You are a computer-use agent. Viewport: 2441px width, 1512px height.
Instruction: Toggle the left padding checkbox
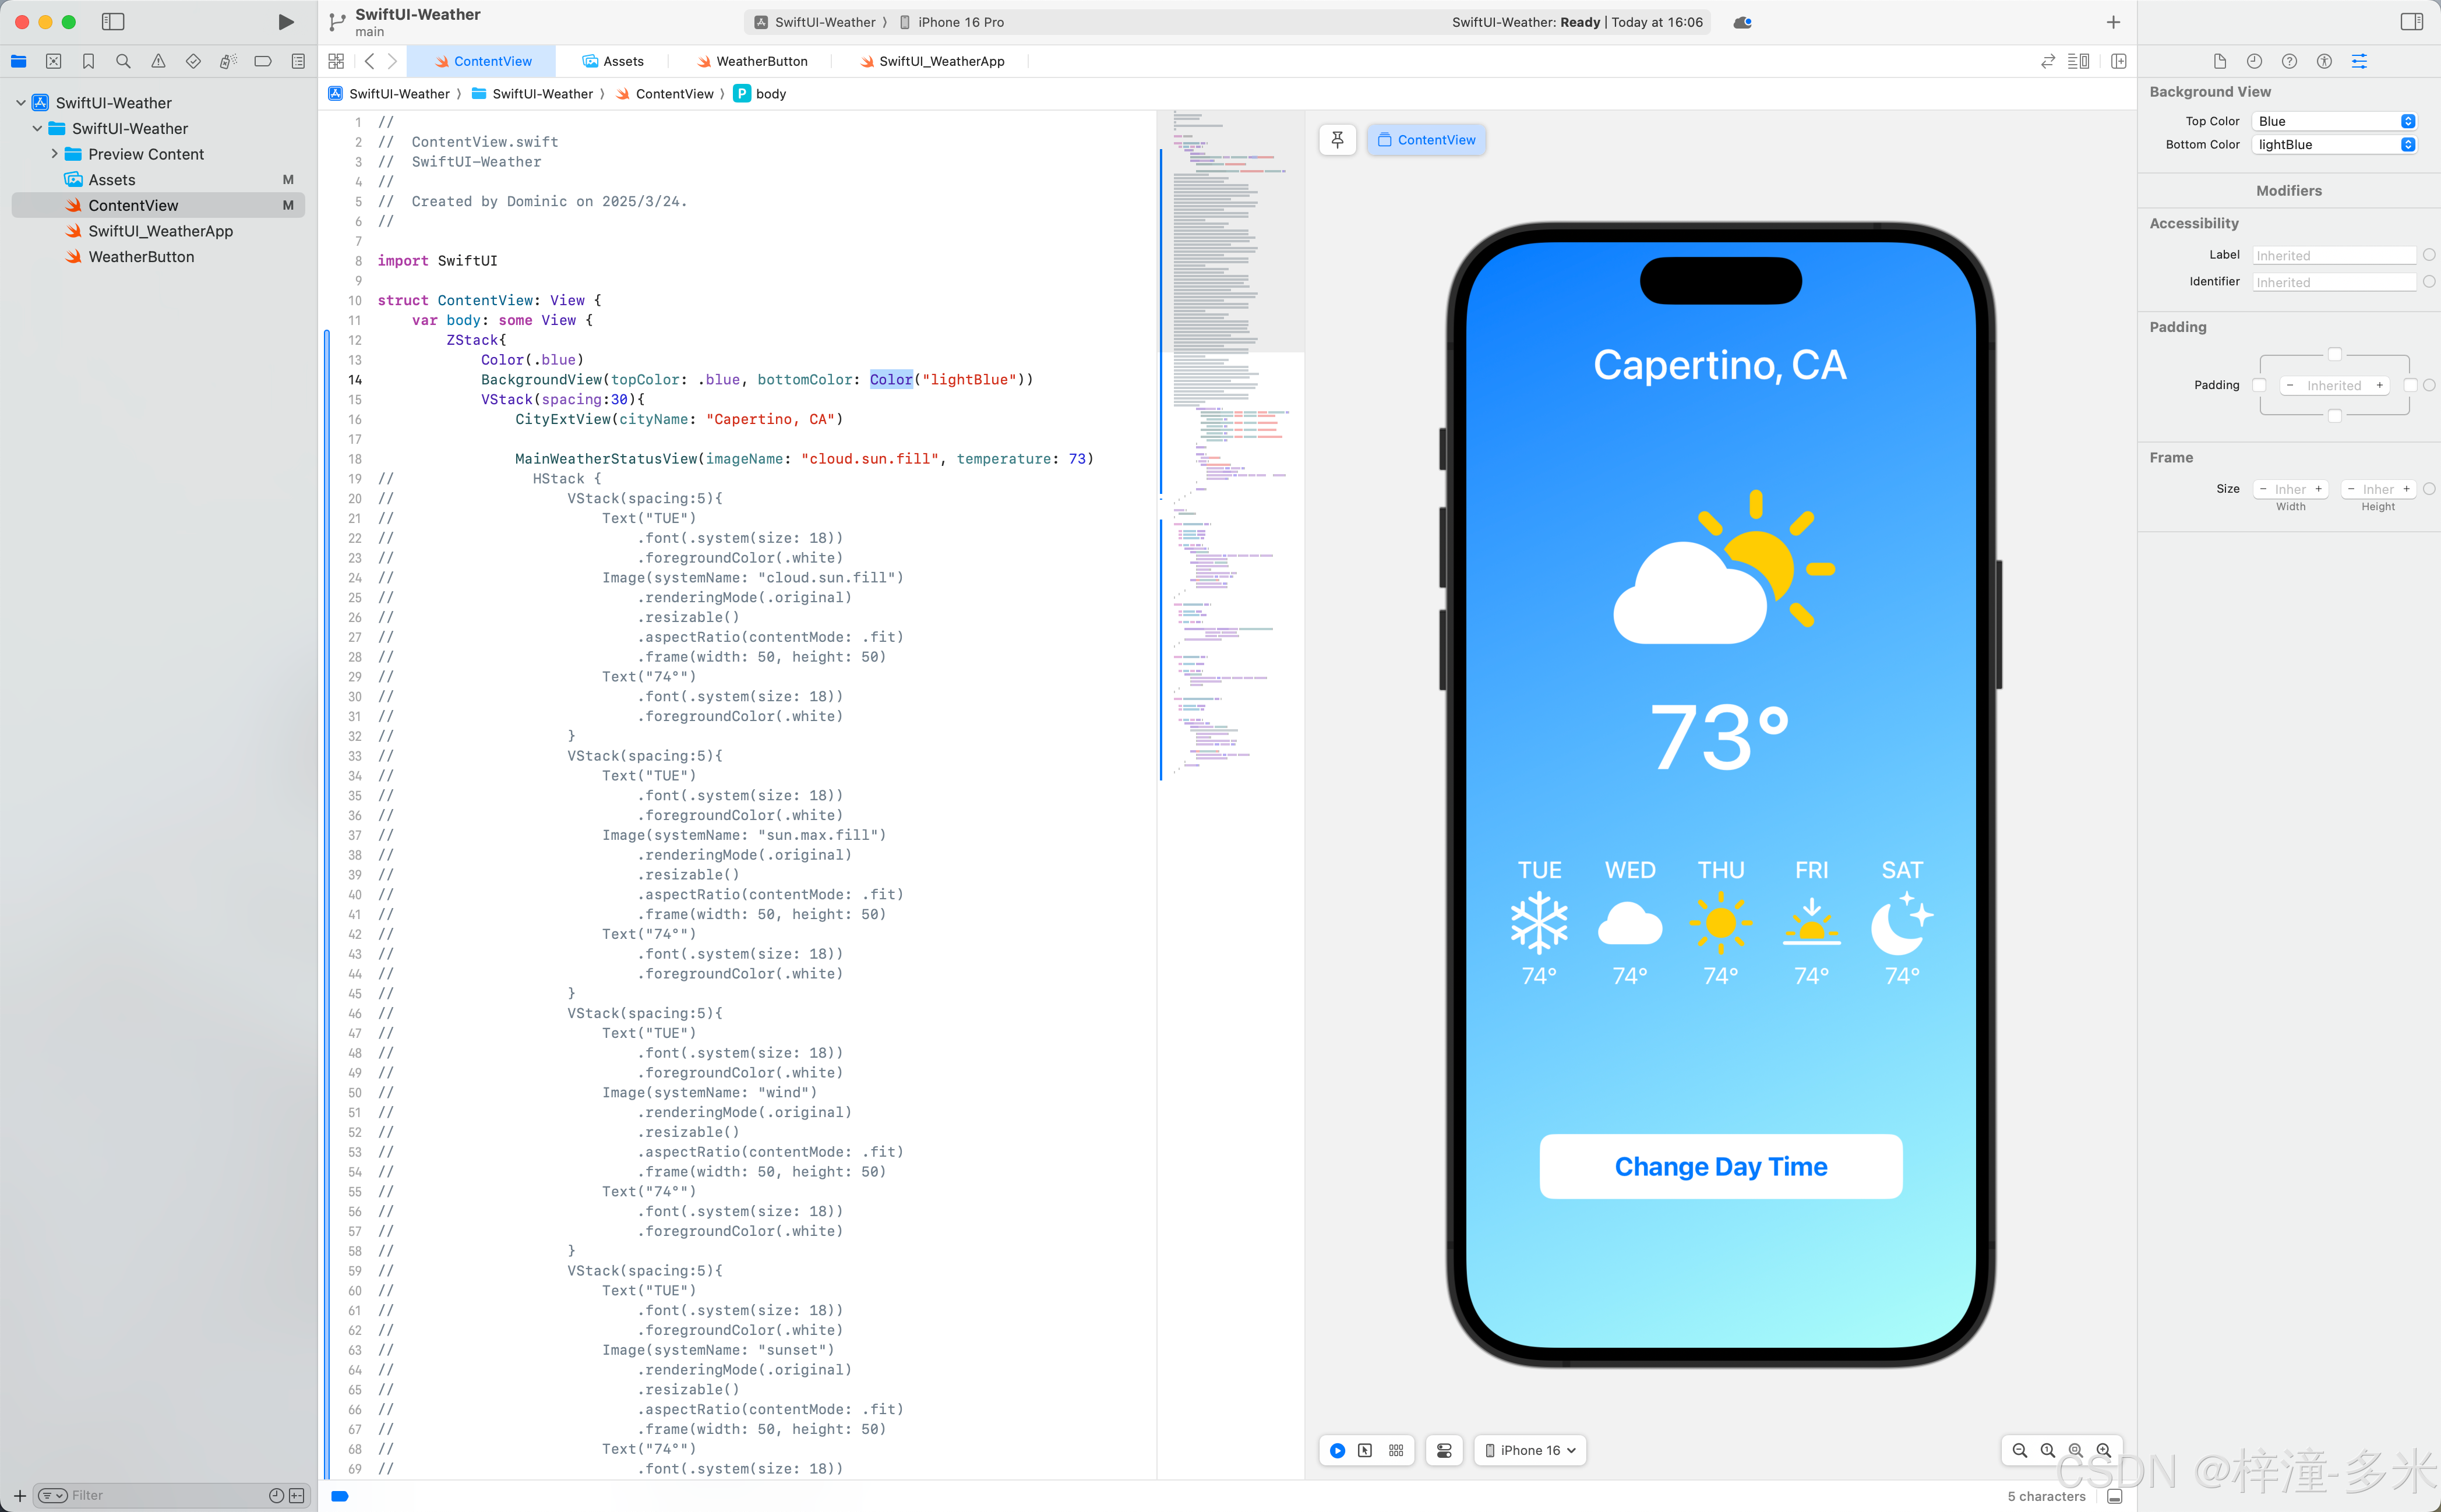(x=2258, y=385)
